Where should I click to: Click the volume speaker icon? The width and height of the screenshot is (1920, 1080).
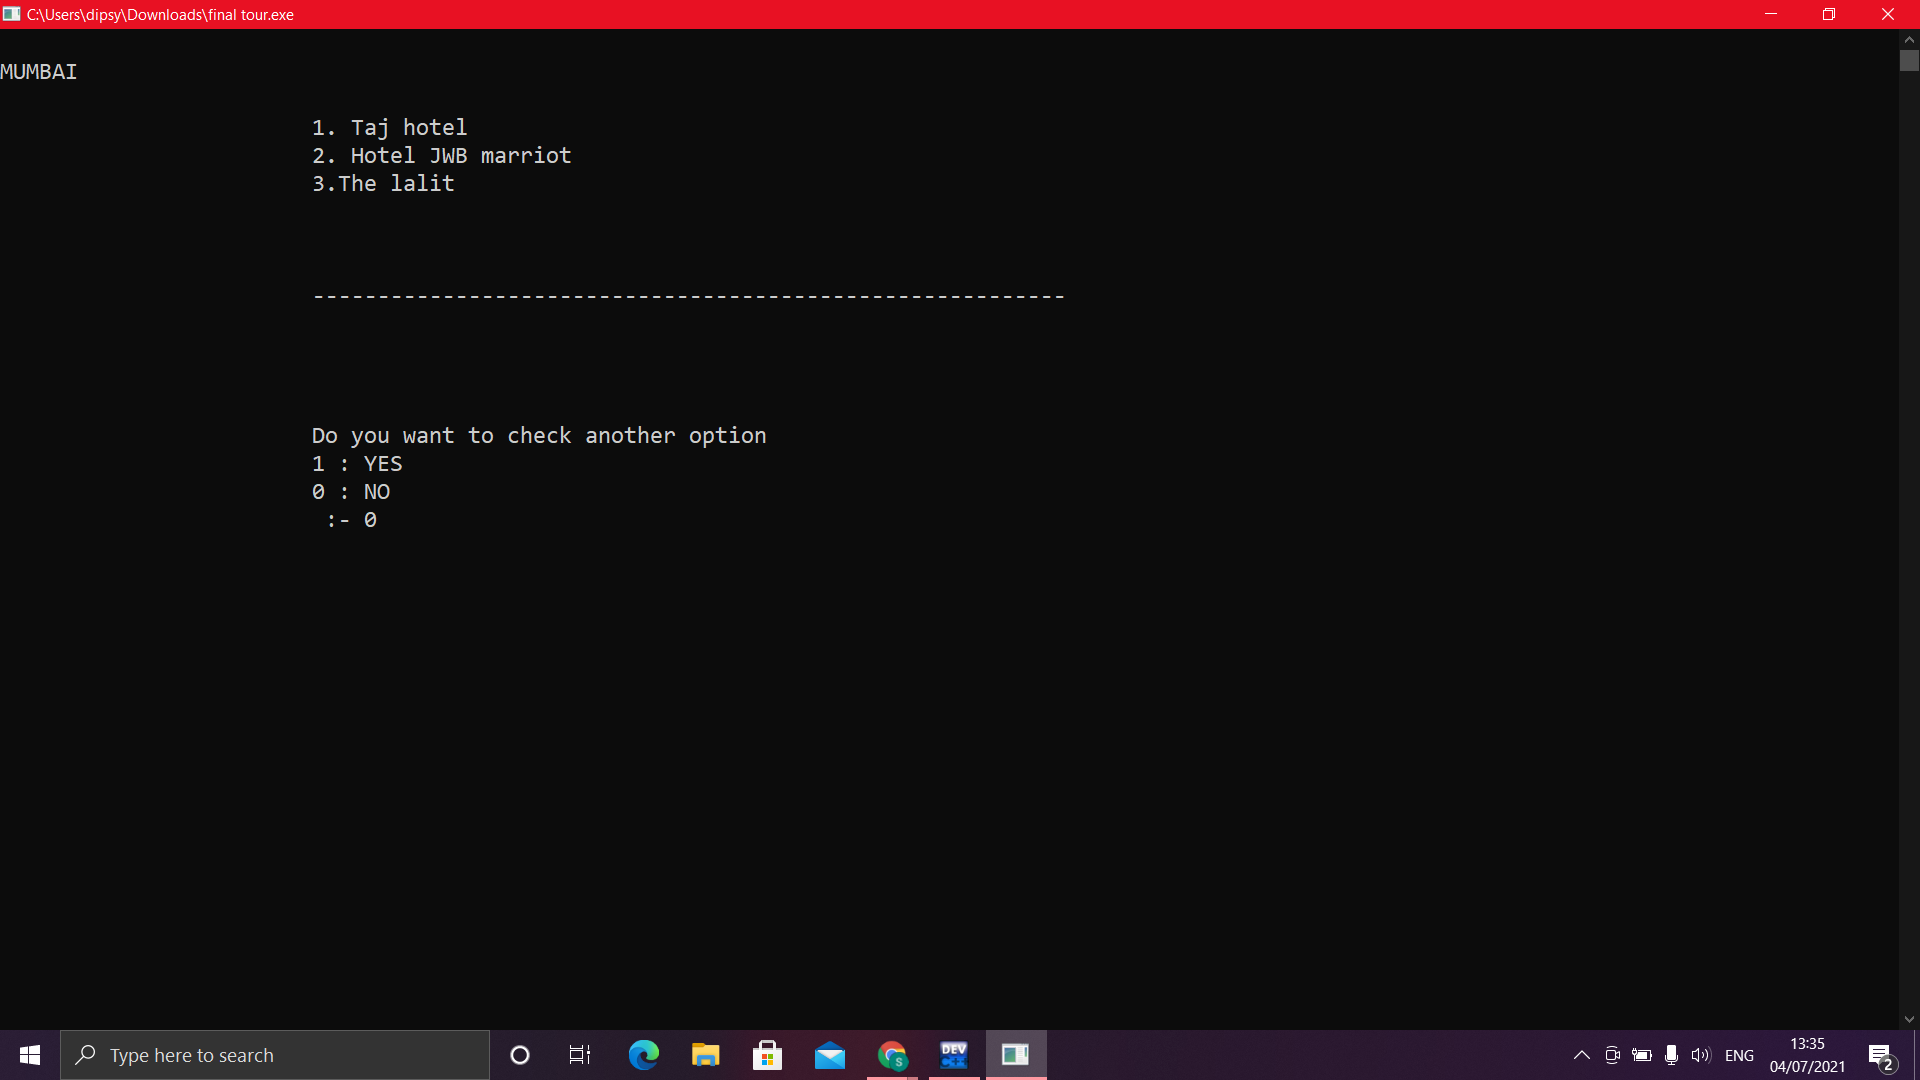1700,1055
